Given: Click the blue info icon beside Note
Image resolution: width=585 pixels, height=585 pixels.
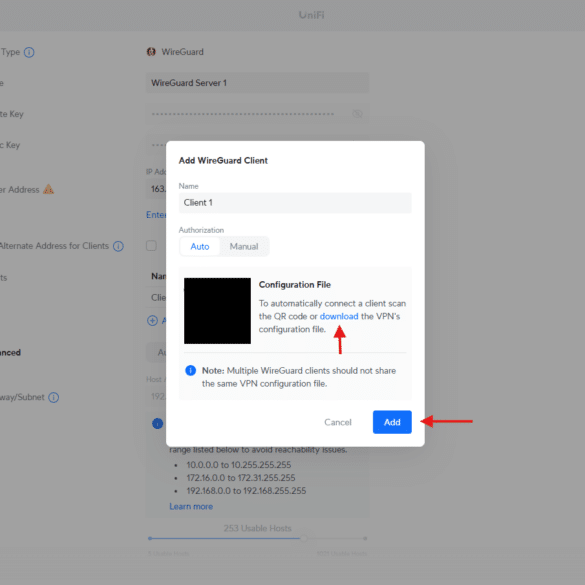Looking at the screenshot, I should coord(191,370).
